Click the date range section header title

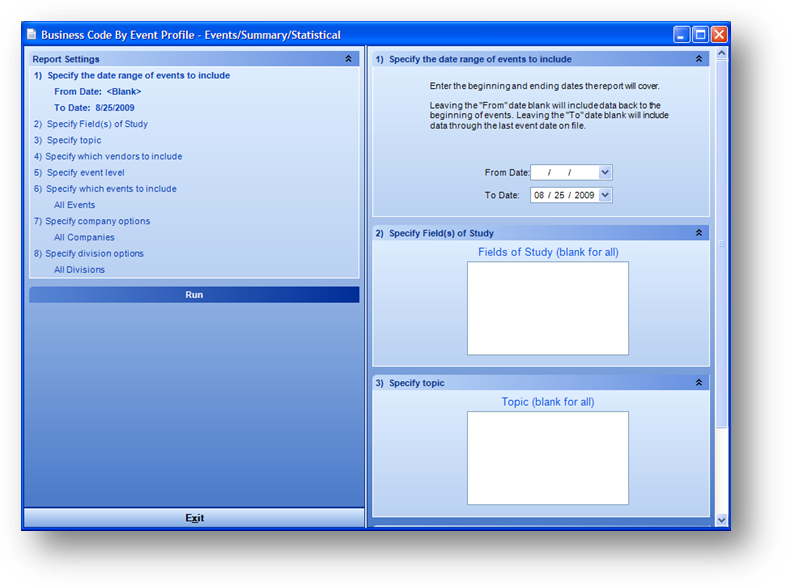480,59
